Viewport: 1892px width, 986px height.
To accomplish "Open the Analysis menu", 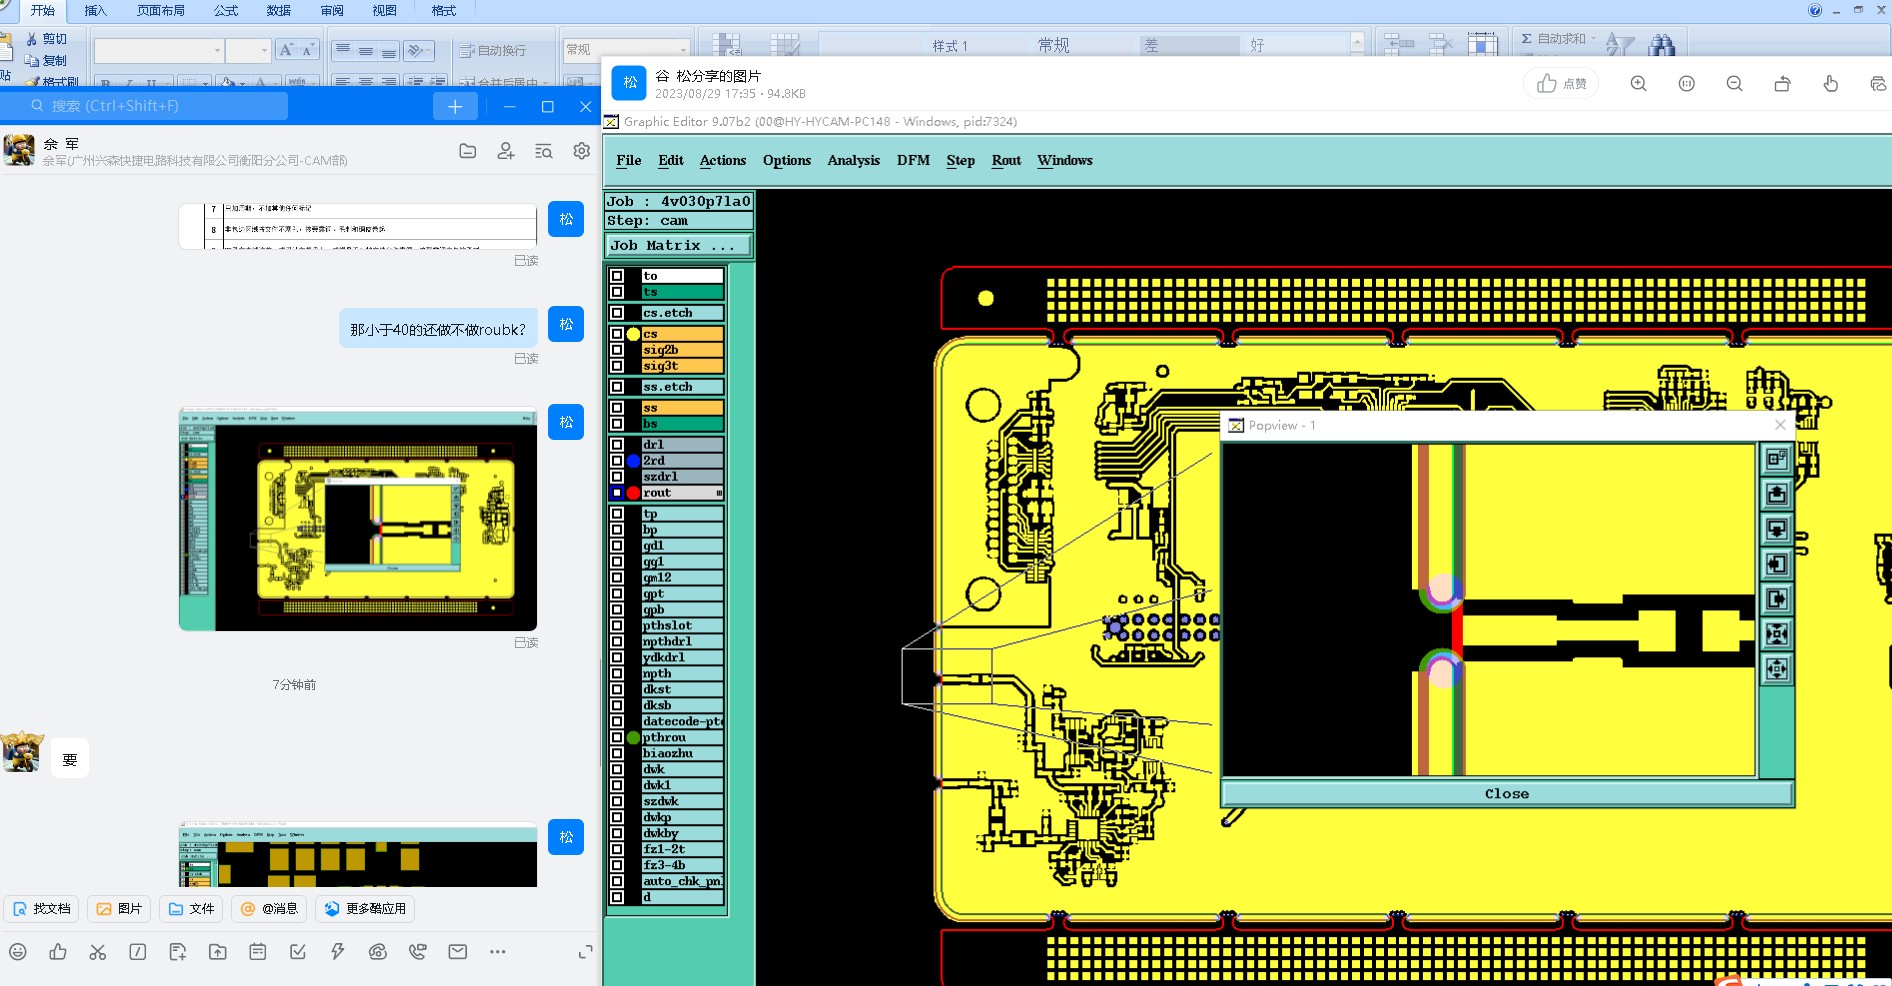I will [x=853, y=160].
